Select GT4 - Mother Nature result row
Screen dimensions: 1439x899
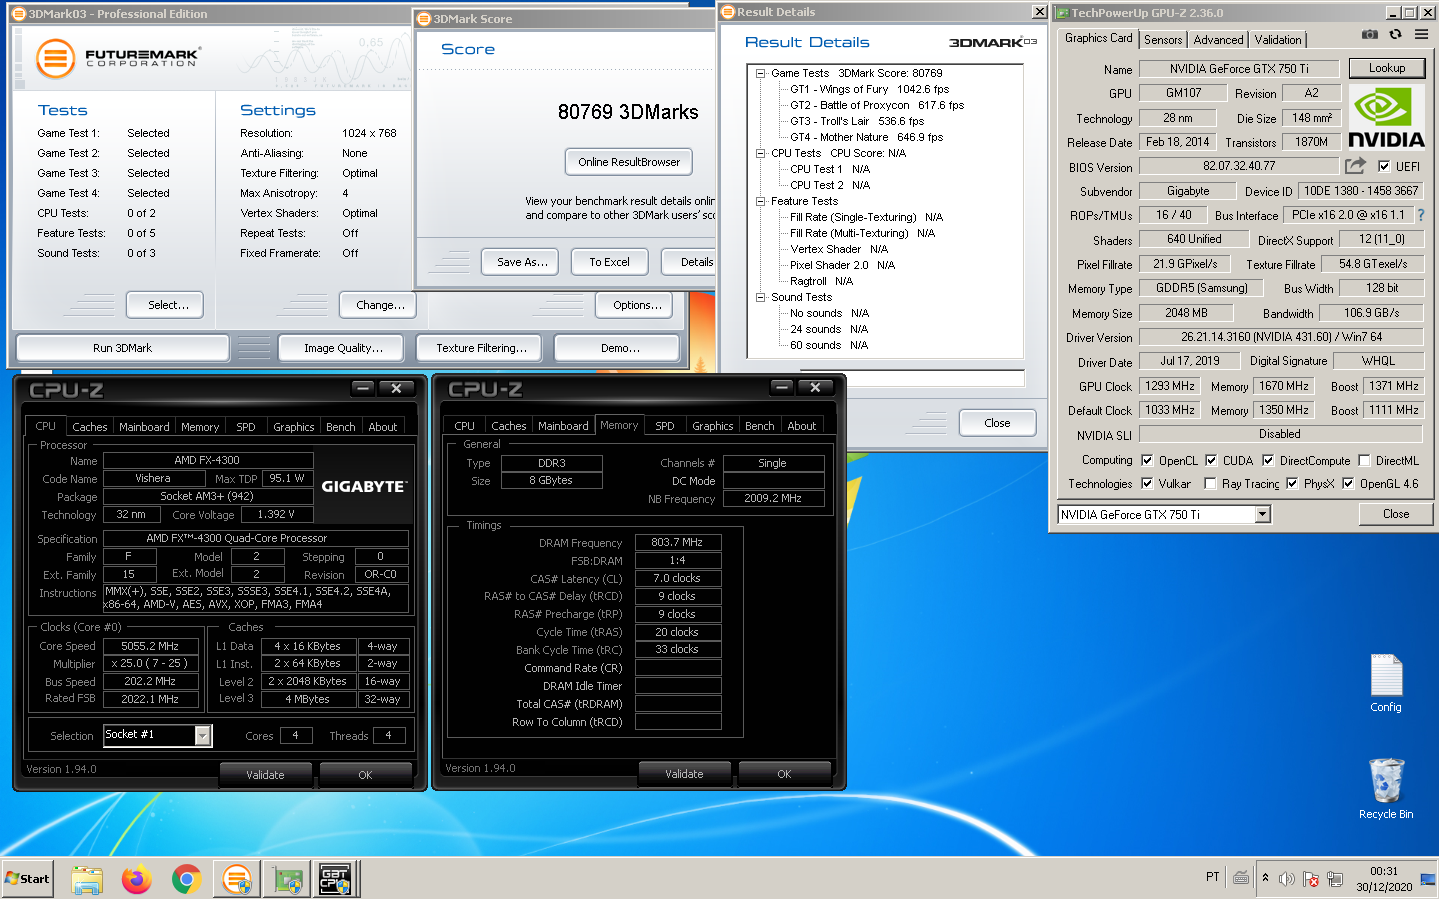pyautogui.click(x=866, y=137)
